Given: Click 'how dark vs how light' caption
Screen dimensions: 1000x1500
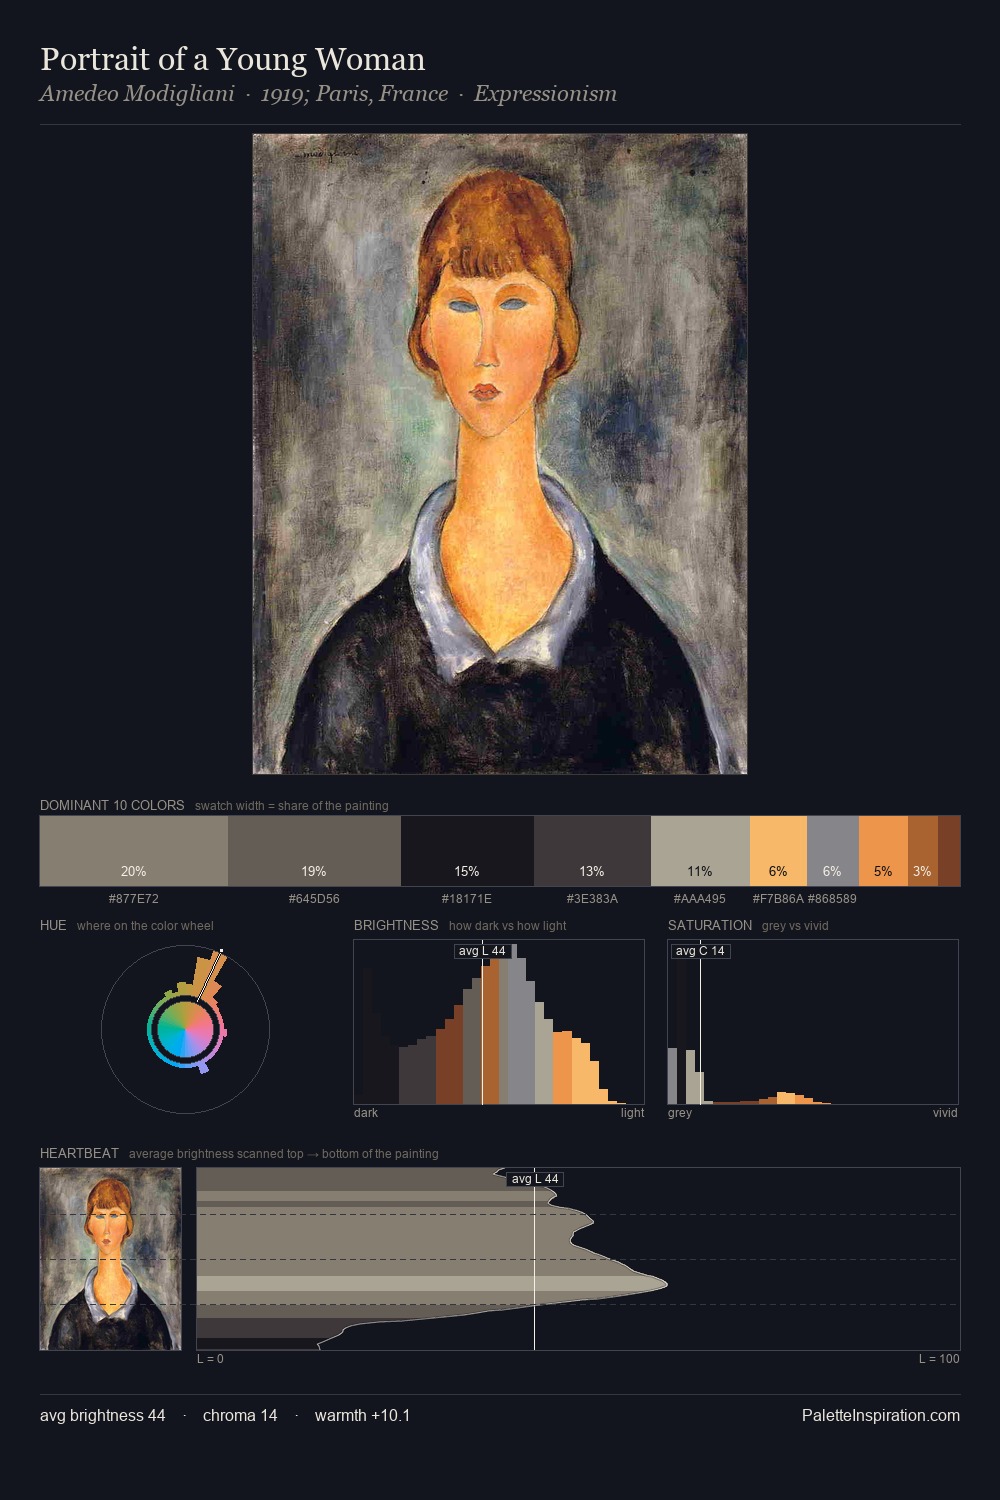Looking at the screenshot, I should [x=508, y=926].
